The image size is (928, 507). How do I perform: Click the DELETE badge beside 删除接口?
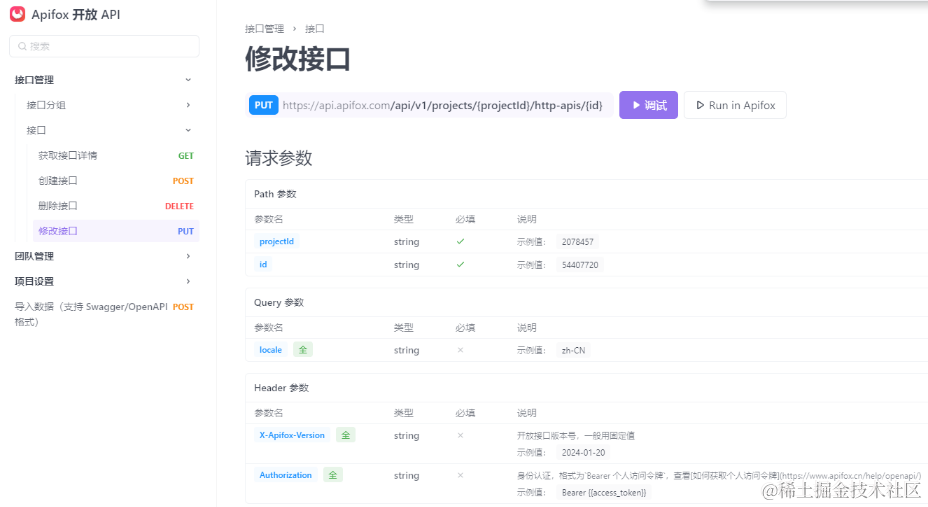pos(179,206)
